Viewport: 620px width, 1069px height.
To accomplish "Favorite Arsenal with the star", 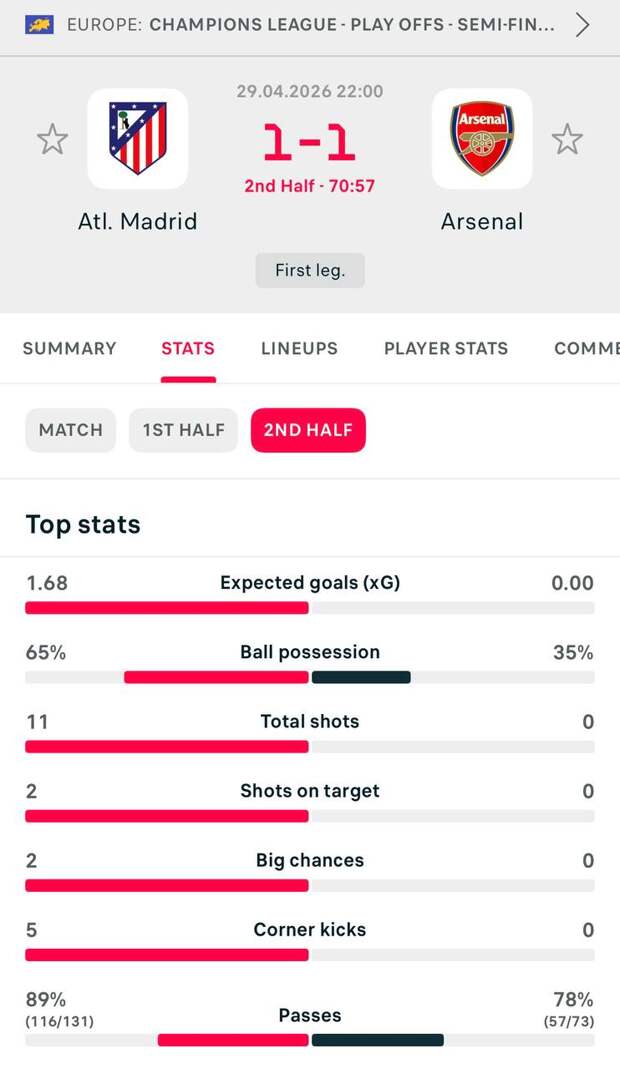I will (x=567, y=139).
